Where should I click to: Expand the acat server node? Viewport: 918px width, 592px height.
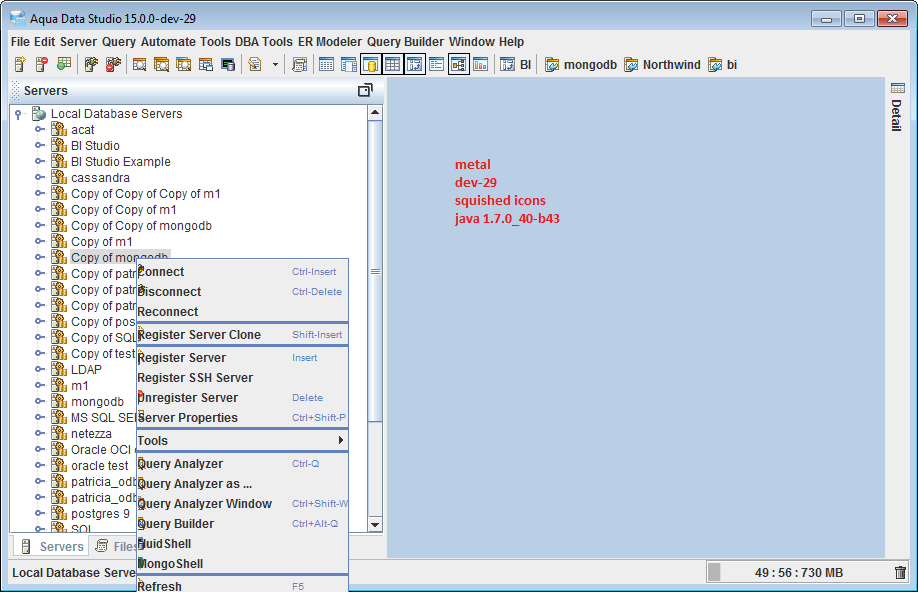pos(39,129)
